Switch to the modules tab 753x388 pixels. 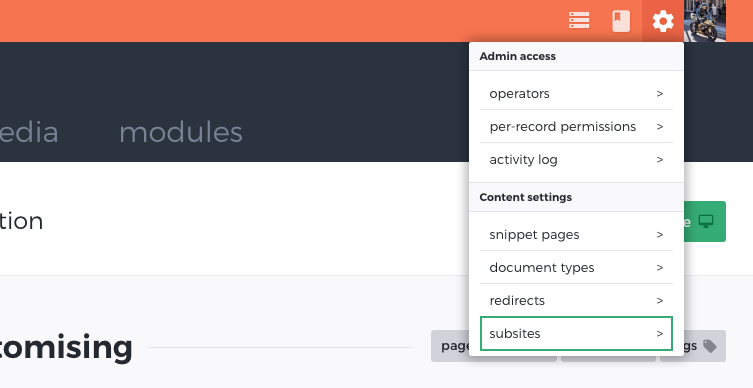coord(181,132)
